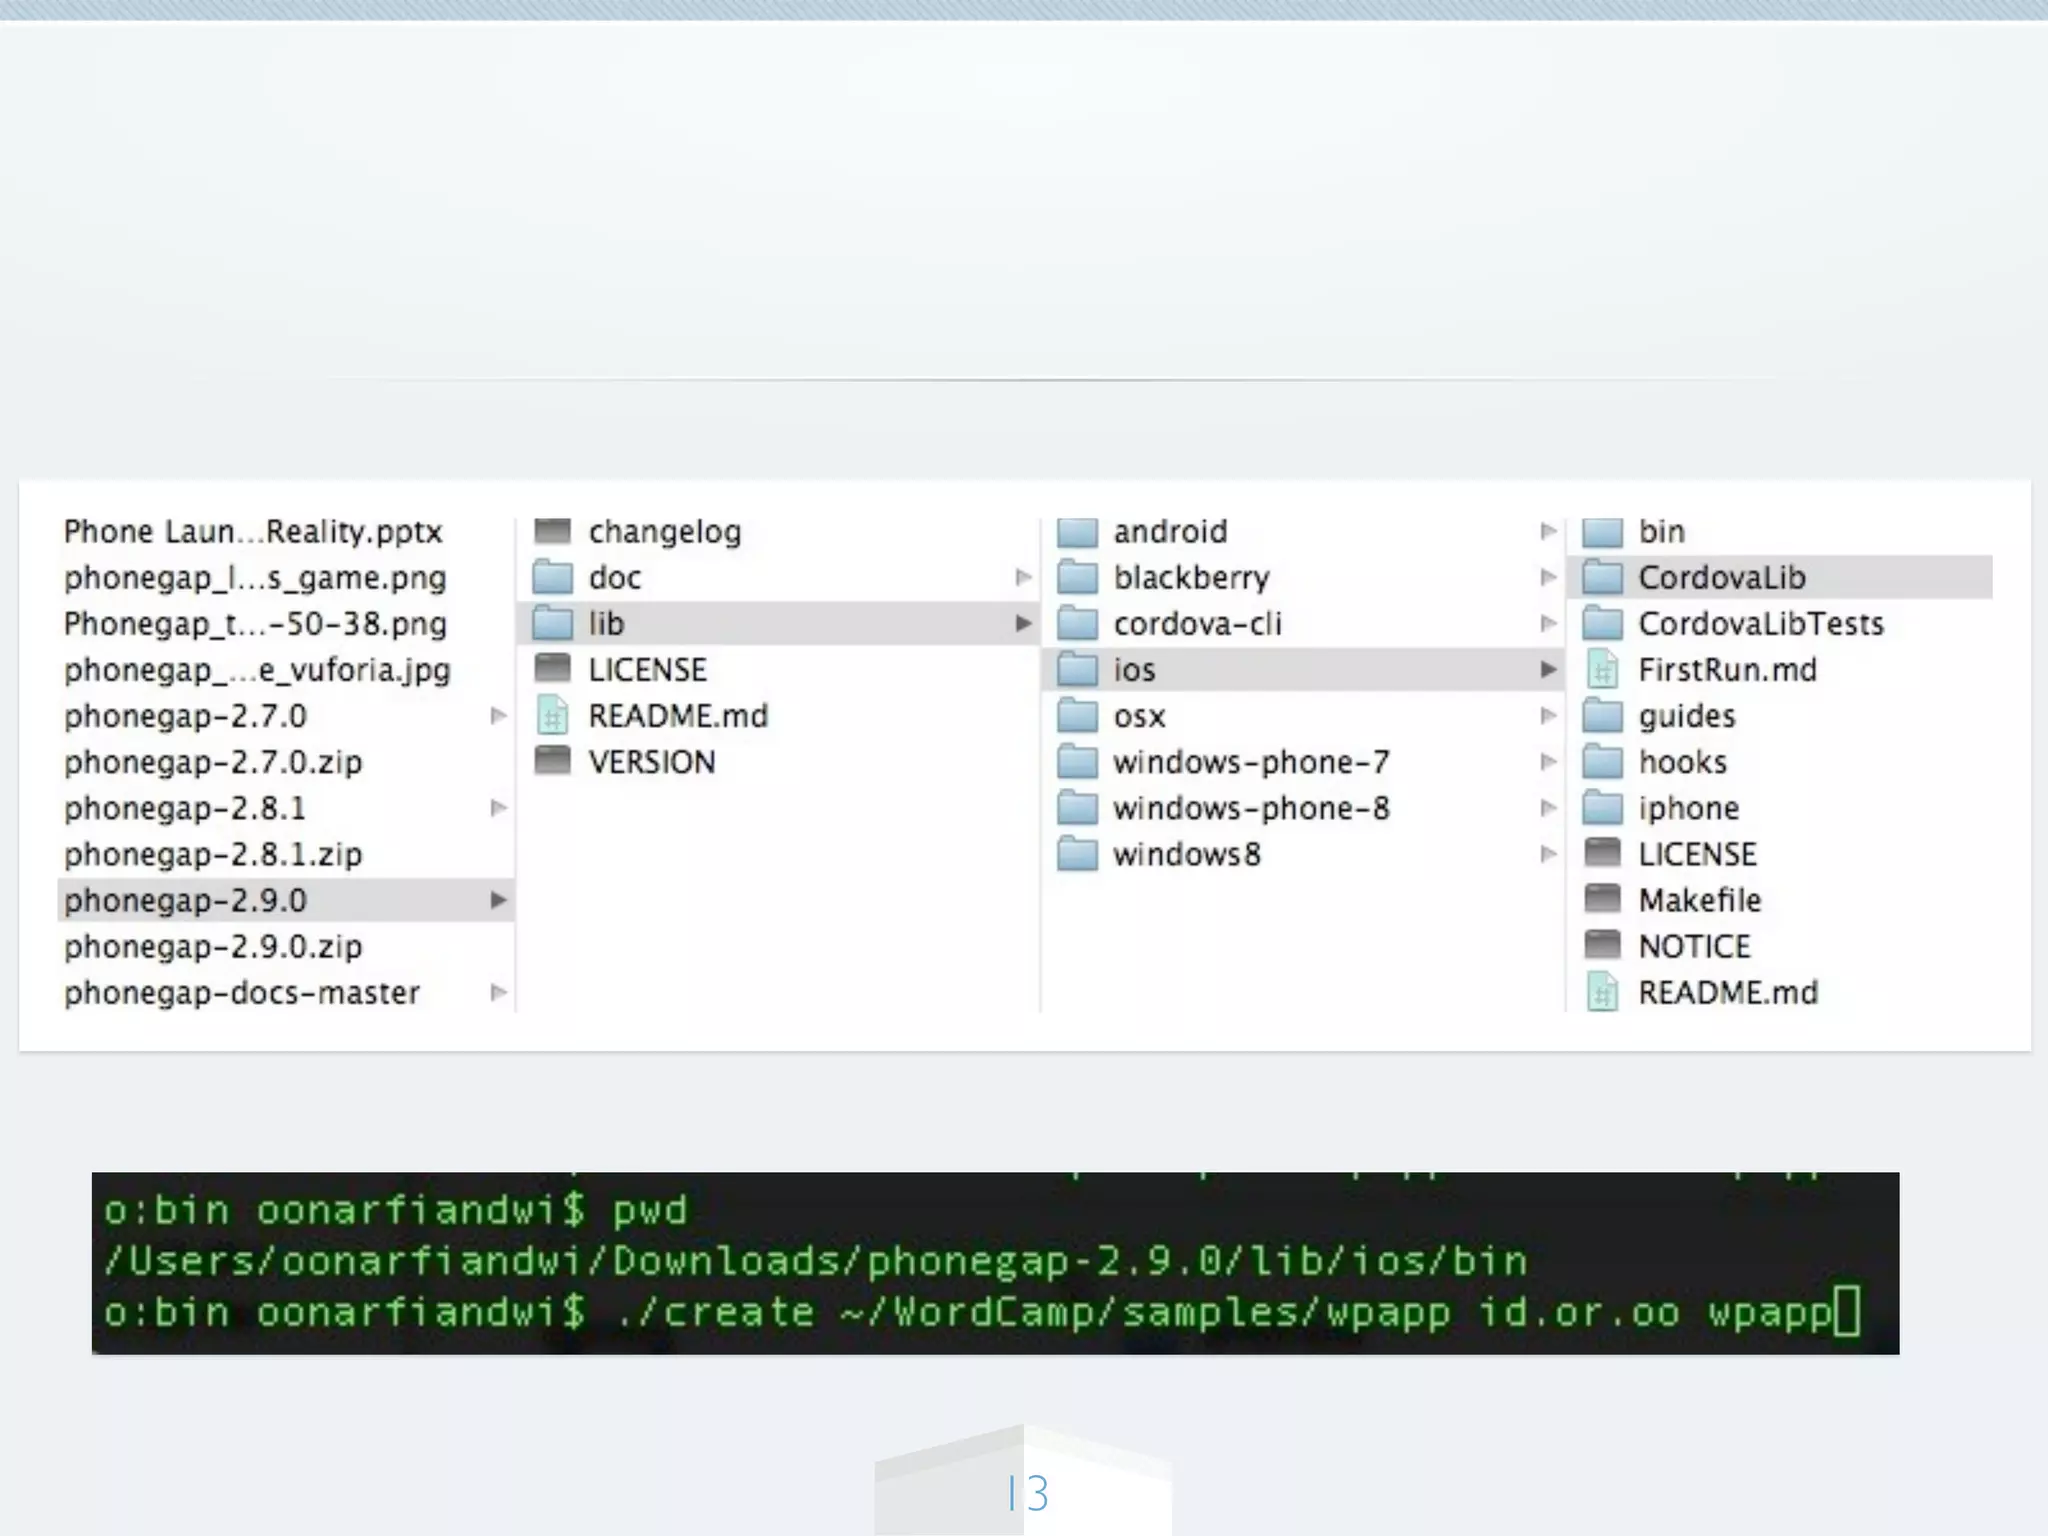This screenshot has width=2048, height=1536.
Task: Click the android folder icon
Action: (x=1077, y=531)
